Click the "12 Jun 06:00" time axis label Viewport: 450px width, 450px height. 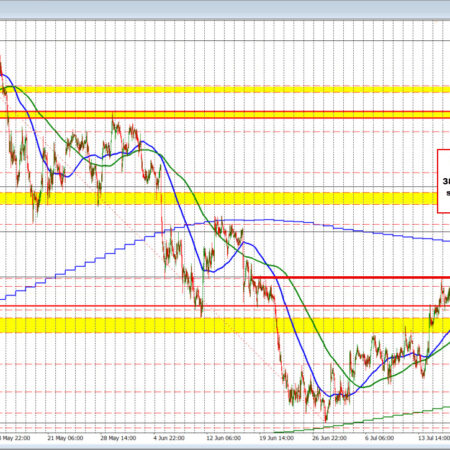point(223,438)
